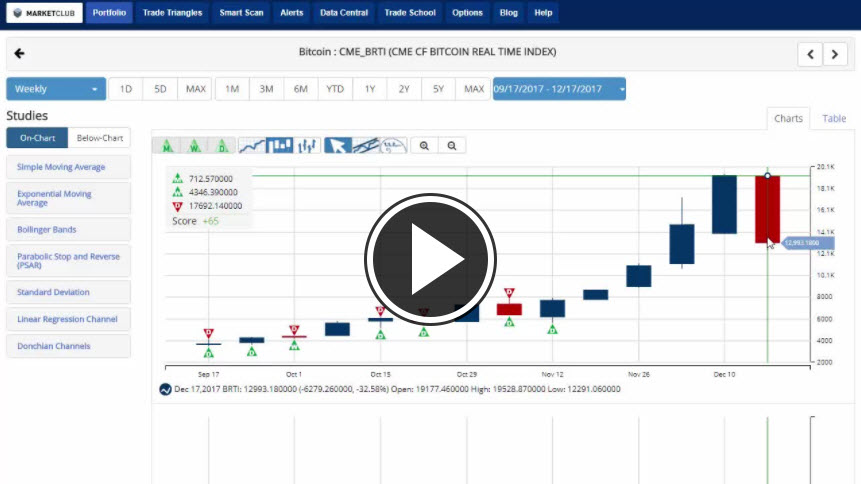Set historical range to MAX after 5Y
Viewport: 861px width, 484px height.
click(x=473, y=89)
